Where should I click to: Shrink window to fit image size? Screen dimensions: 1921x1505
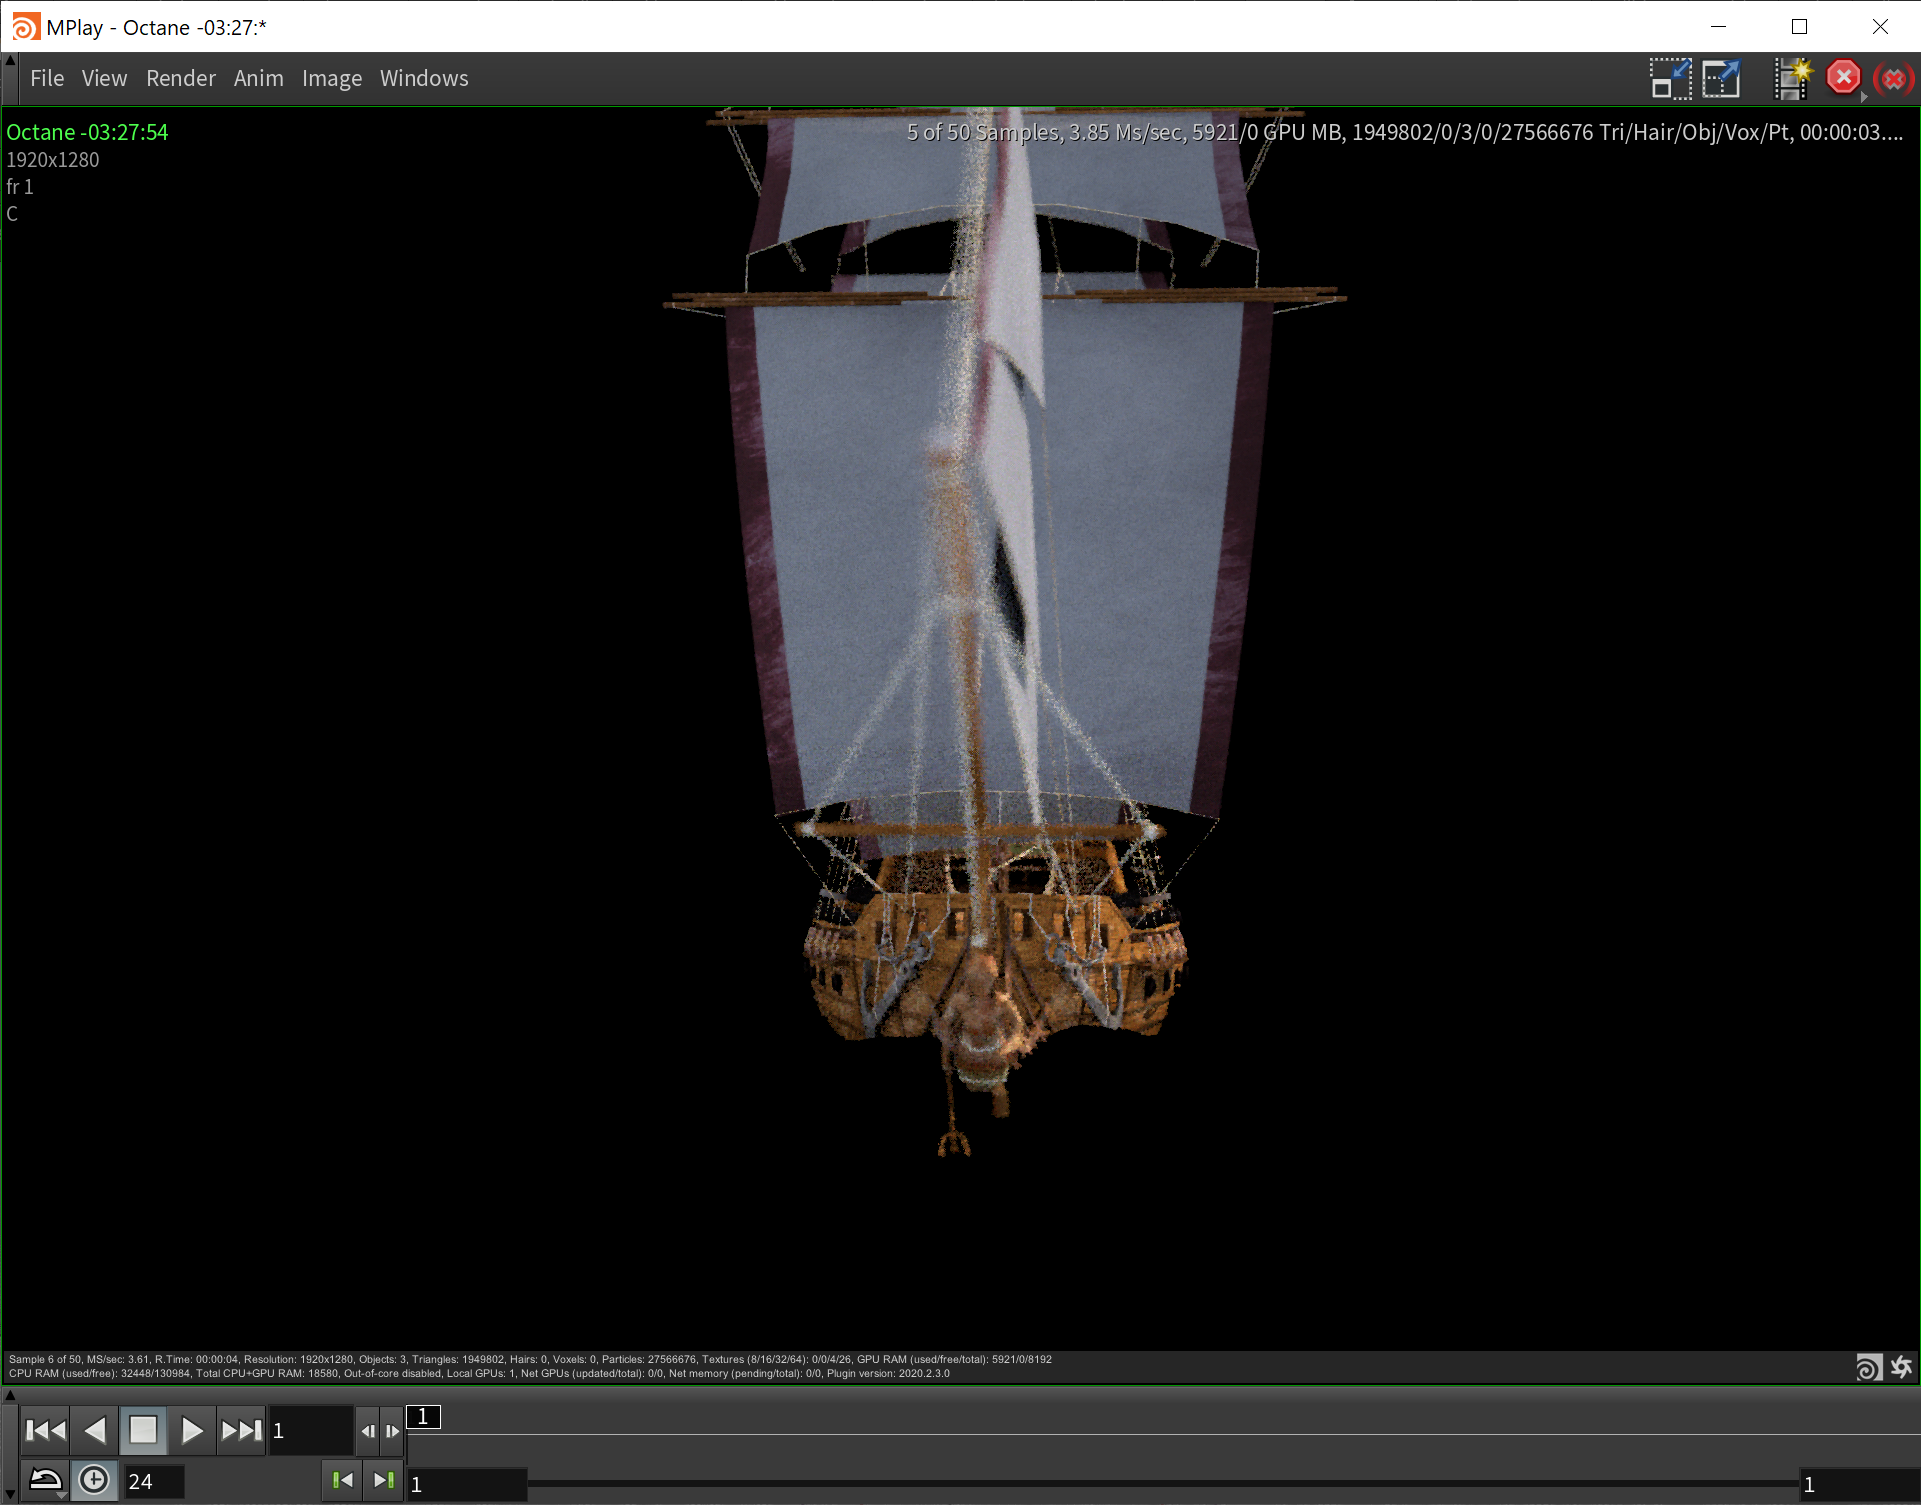(x=1670, y=78)
